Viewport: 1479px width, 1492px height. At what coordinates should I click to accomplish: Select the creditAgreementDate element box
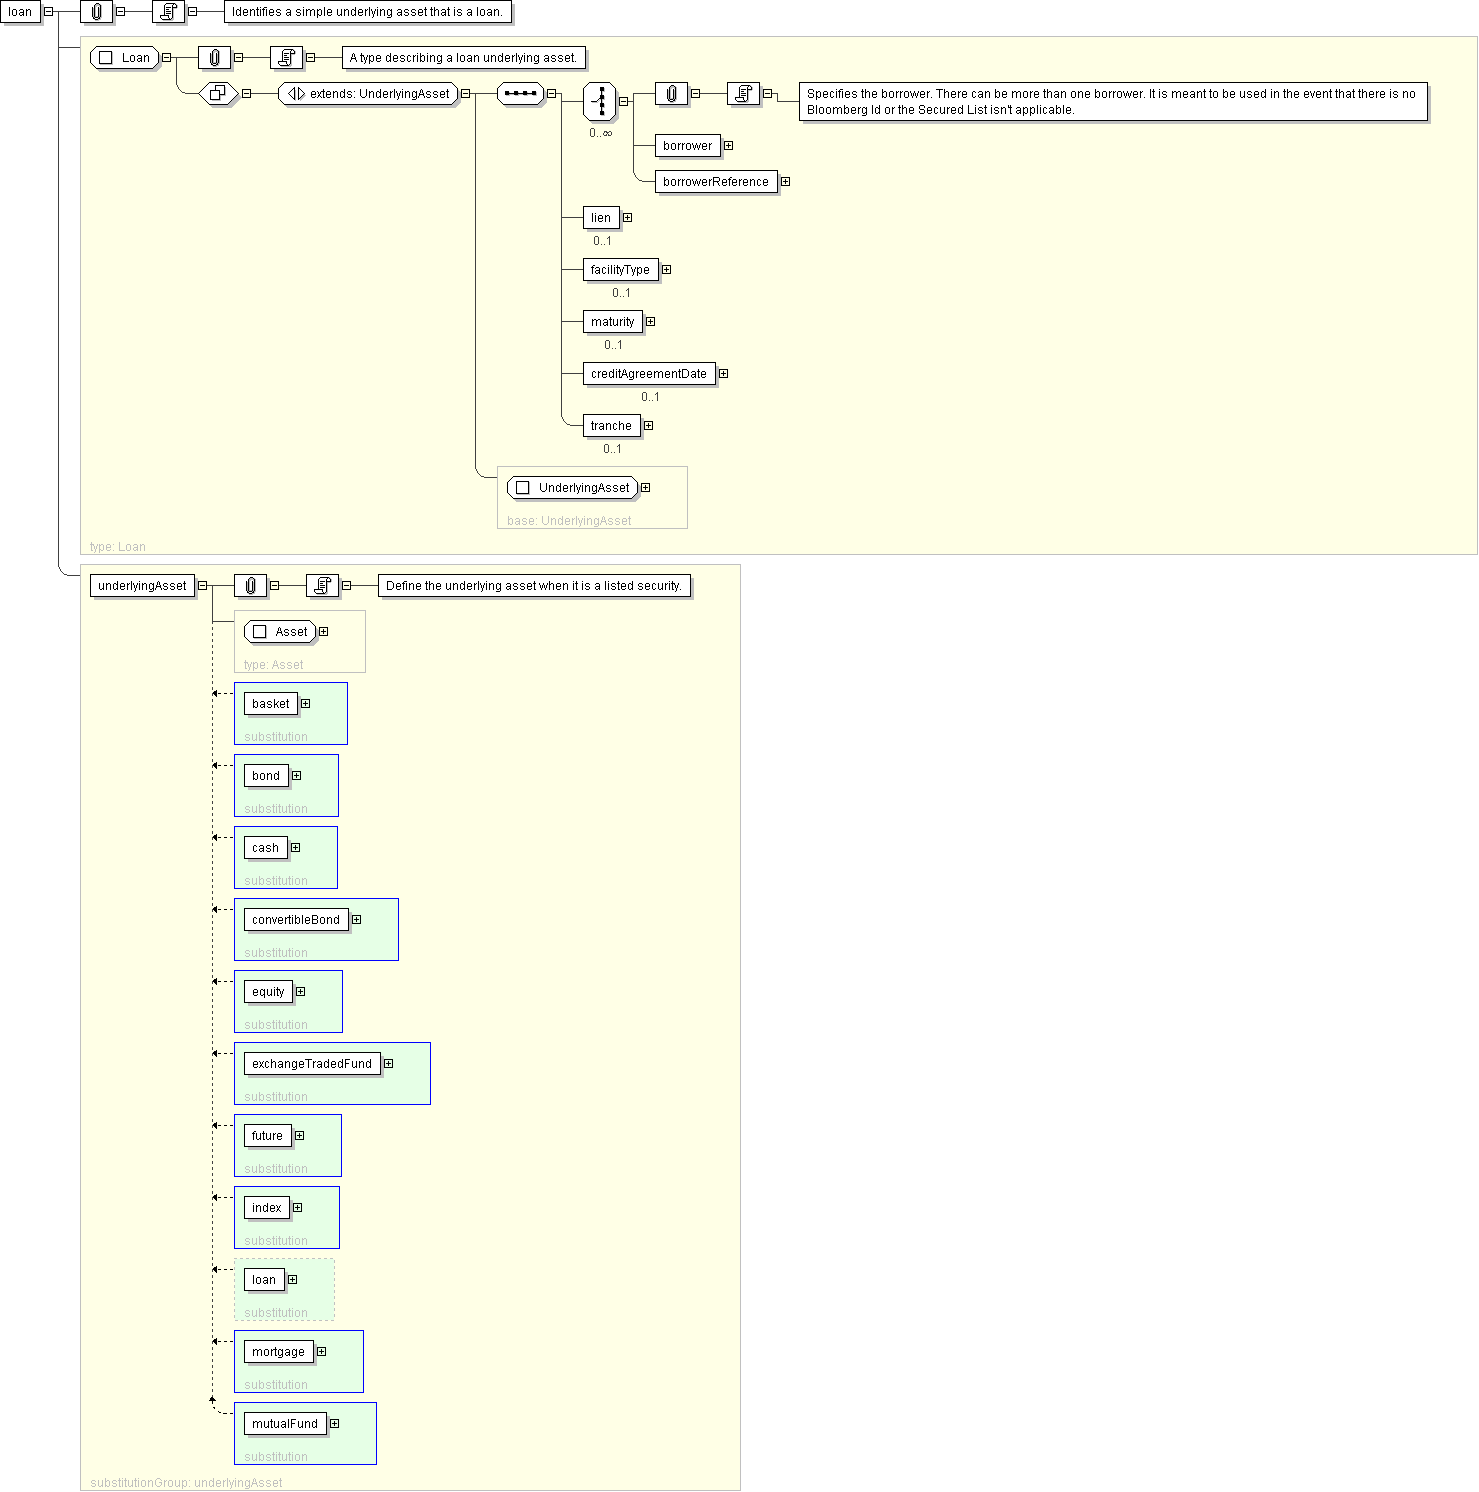pyautogui.click(x=649, y=374)
